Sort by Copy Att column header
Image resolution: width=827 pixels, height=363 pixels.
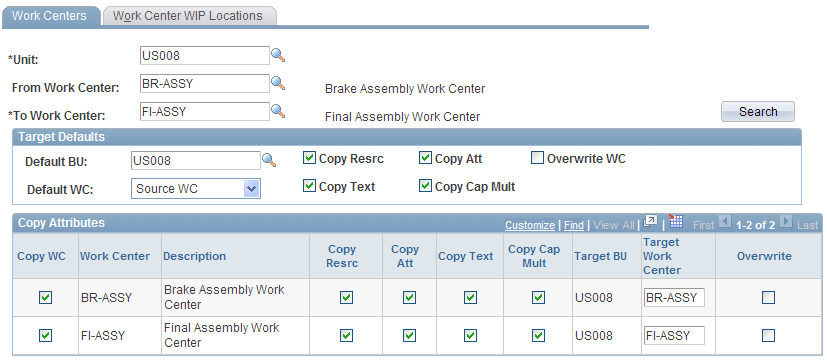pyautogui.click(x=405, y=256)
